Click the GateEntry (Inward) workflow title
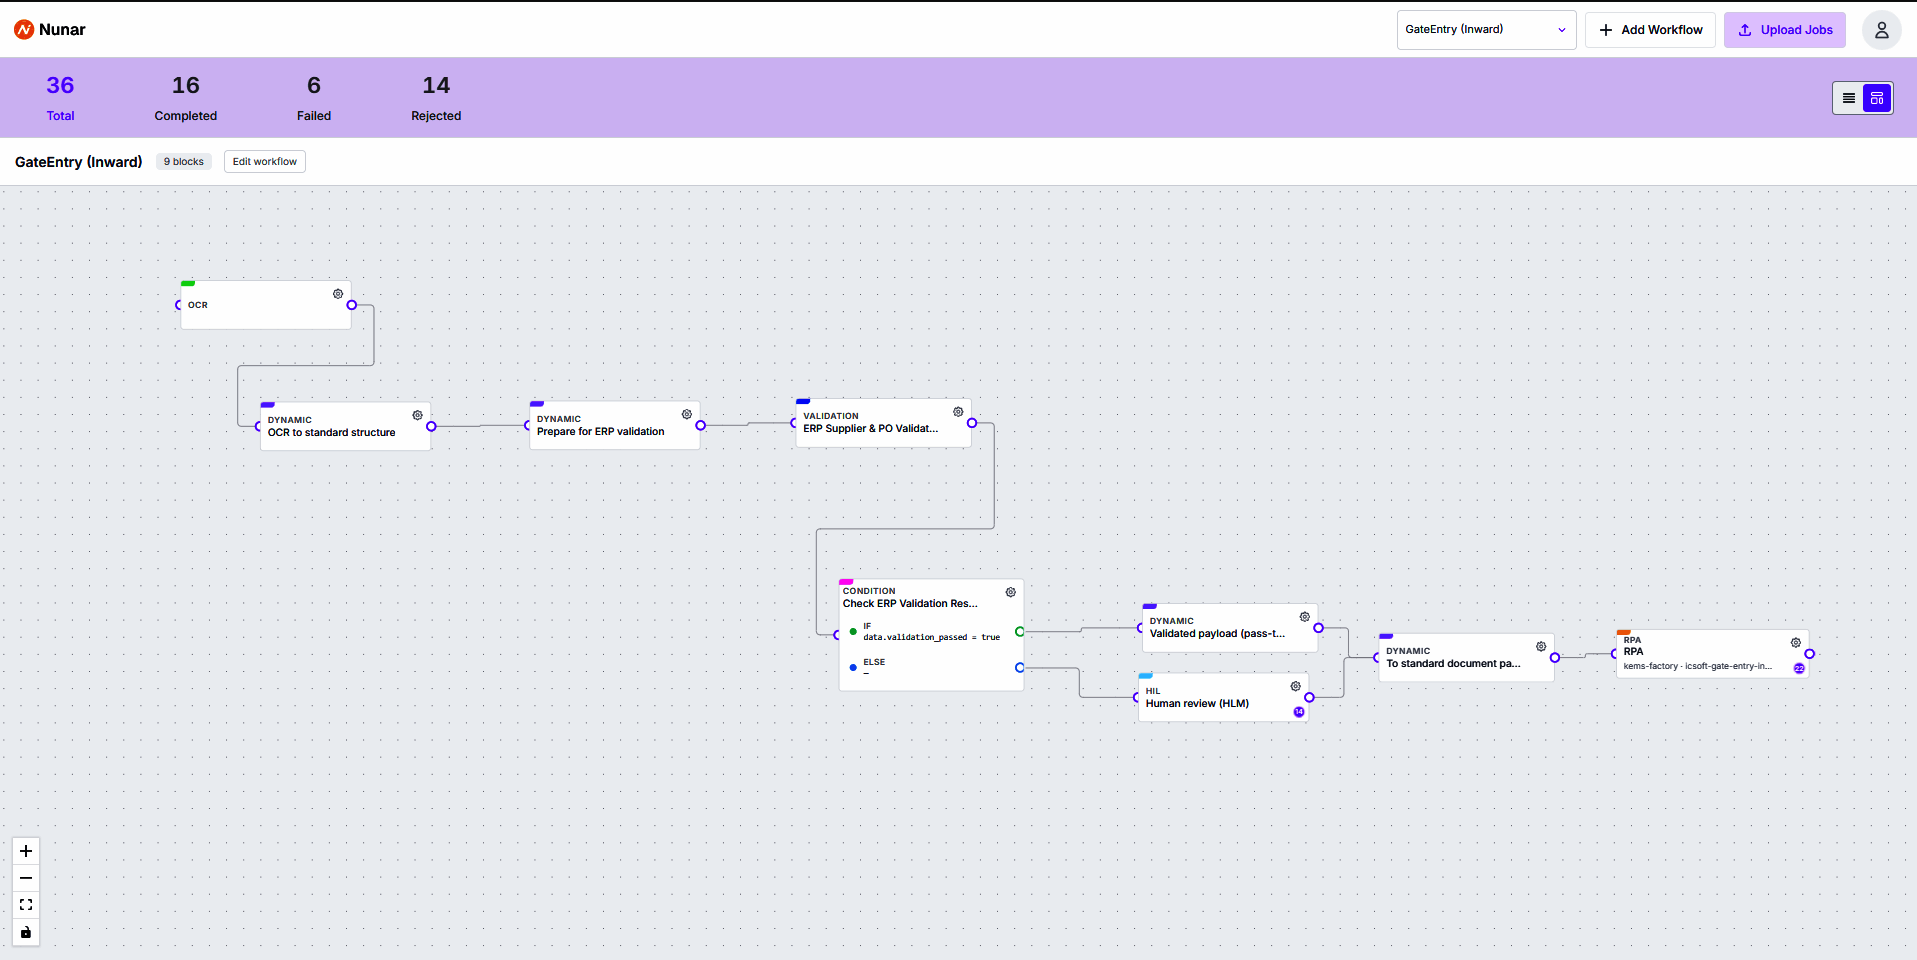The height and width of the screenshot is (960, 1917). (79, 162)
